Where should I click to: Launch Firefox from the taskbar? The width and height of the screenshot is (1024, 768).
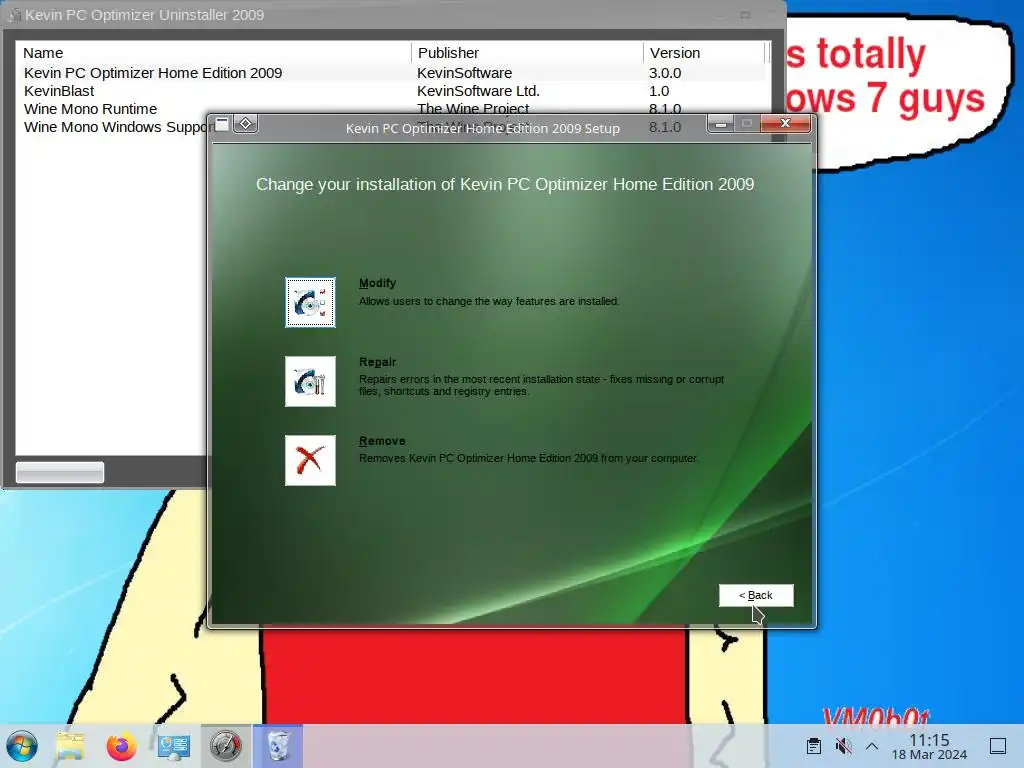pyautogui.click(x=122, y=746)
